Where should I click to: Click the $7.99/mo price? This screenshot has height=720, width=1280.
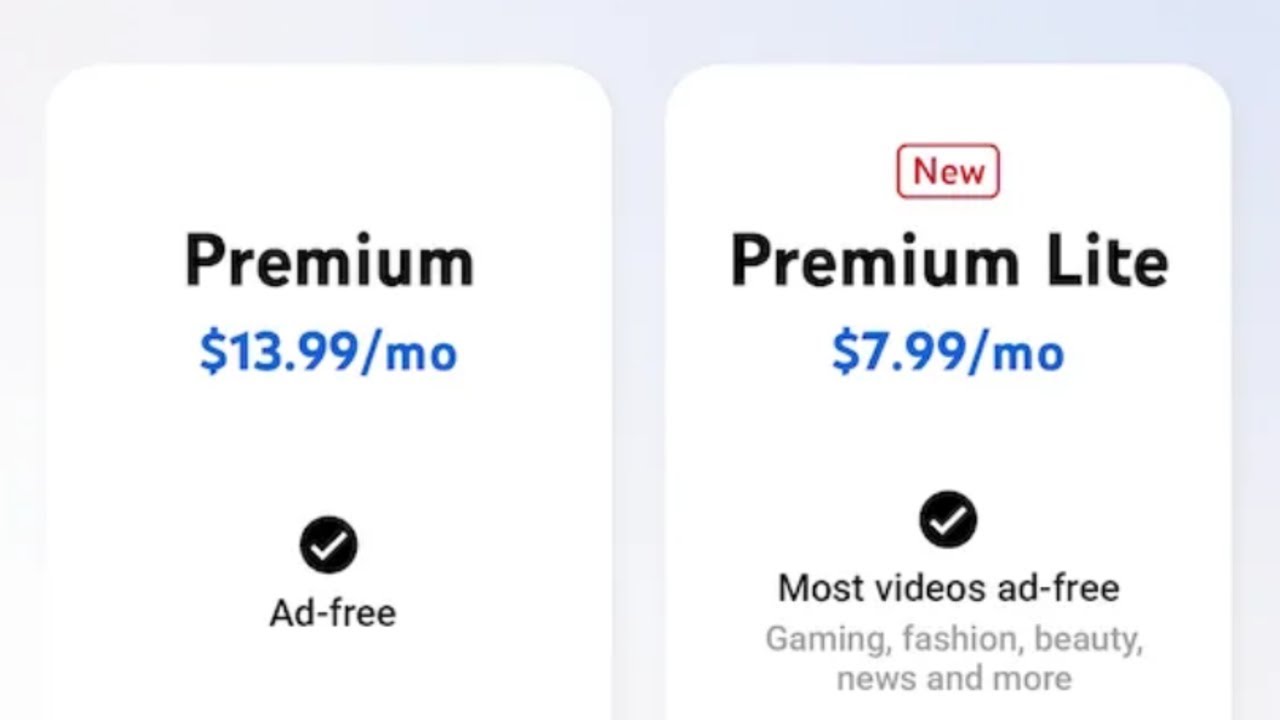point(948,352)
